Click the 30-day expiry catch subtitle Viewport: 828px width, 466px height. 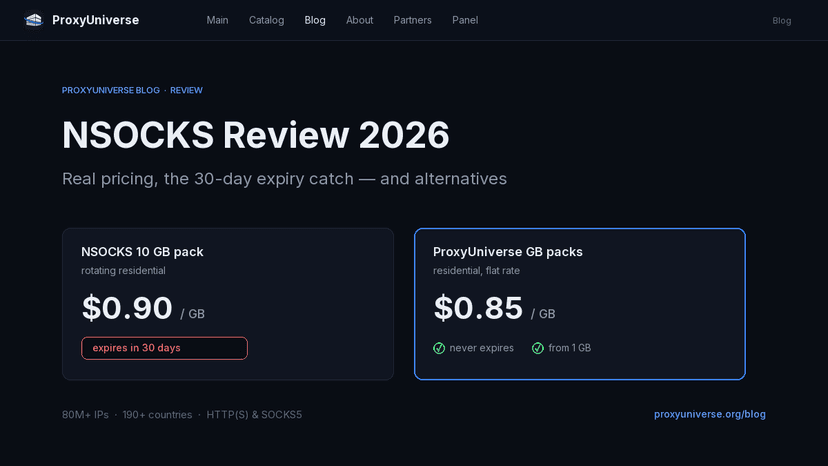(x=285, y=179)
